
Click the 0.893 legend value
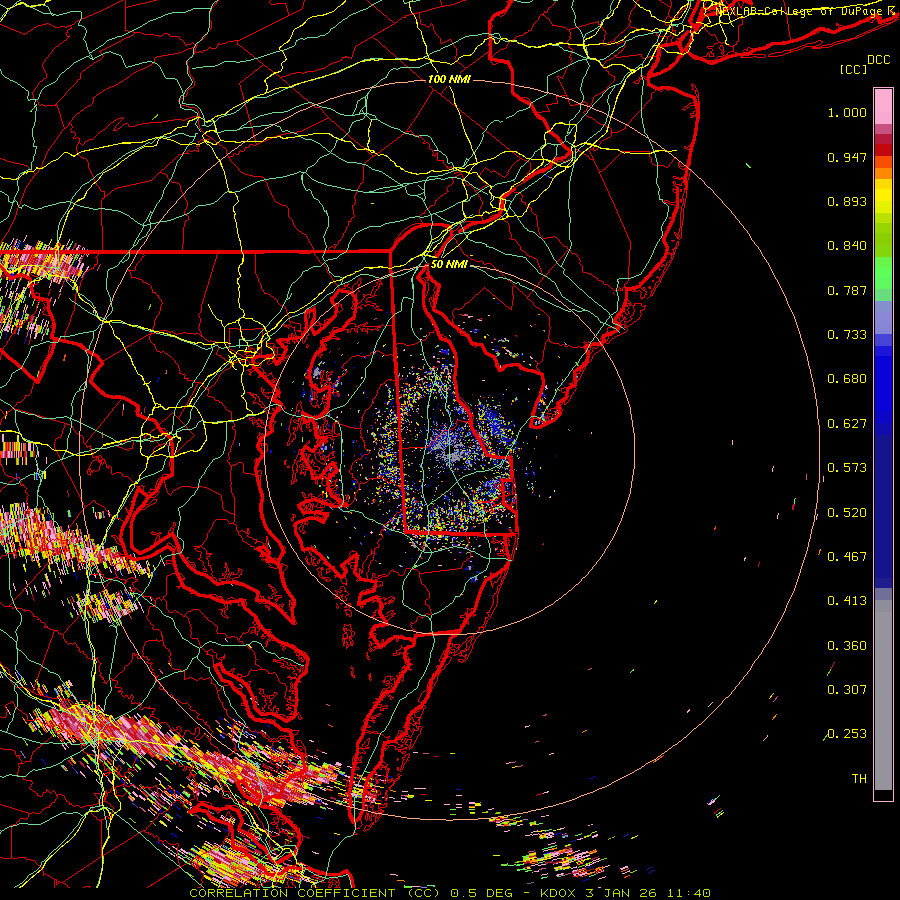click(x=847, y=201)
